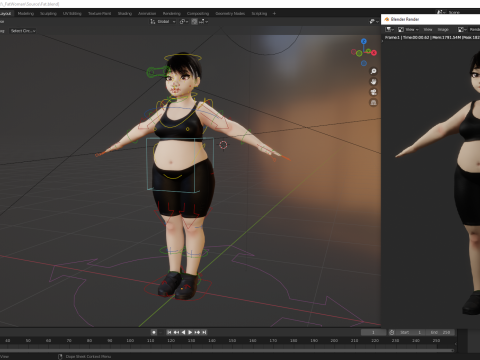Open the transform pivot point dropdown
The width and height of the screenshot is (480, 360).
[x=184, y=22]
